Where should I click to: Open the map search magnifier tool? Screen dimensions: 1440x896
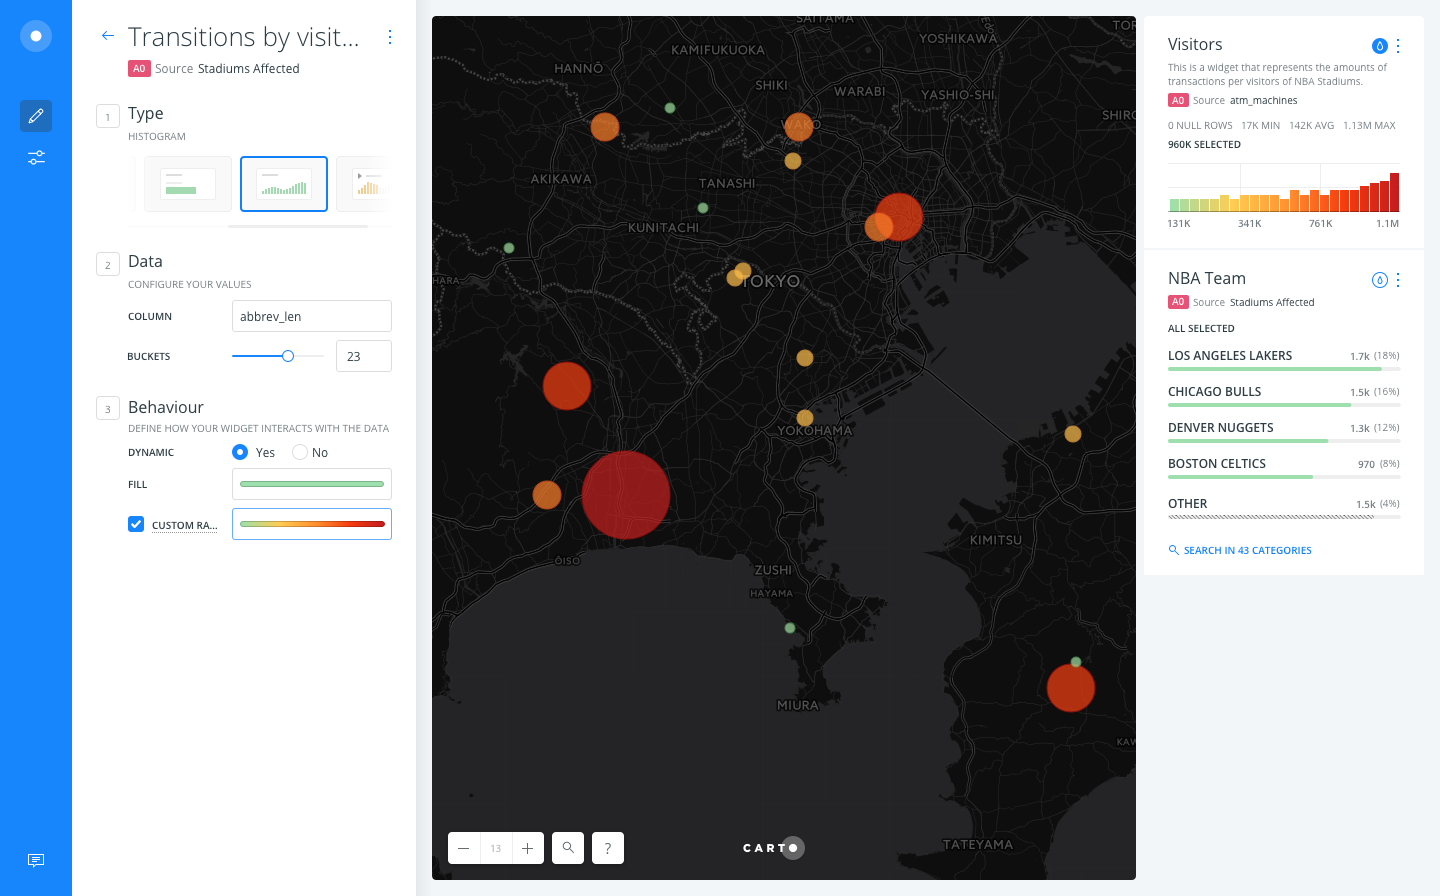[x=567, y=847]
